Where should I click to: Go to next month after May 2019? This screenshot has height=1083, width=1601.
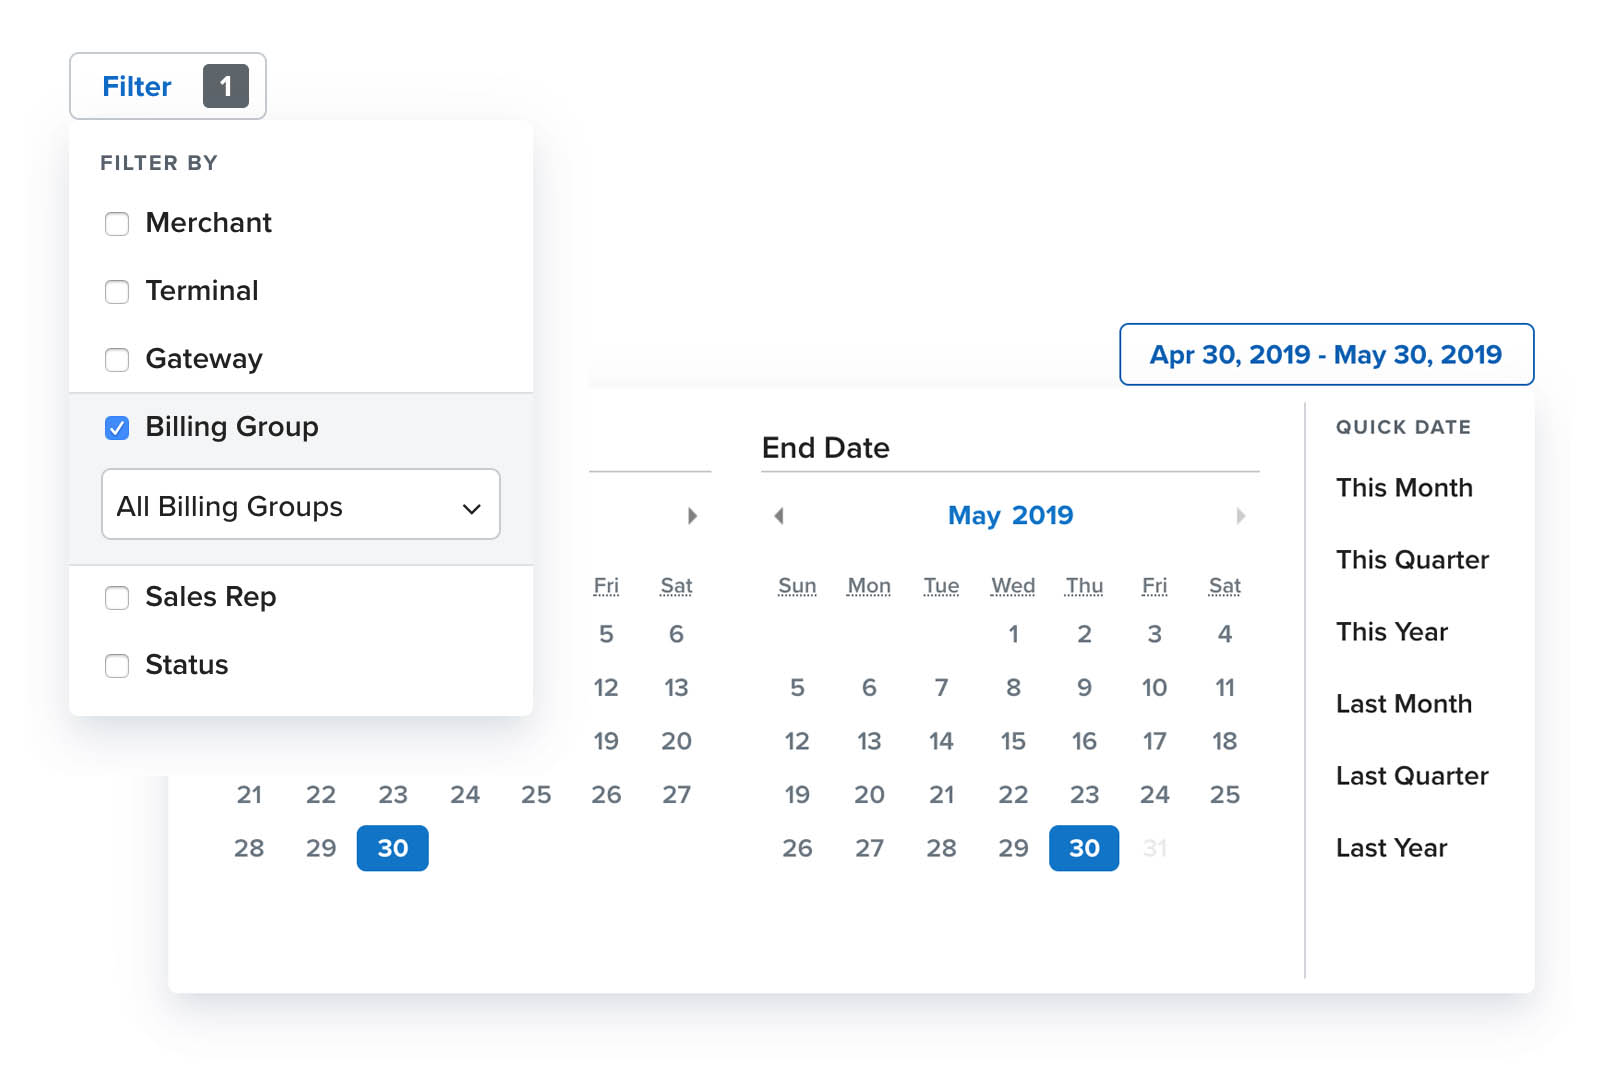[1240, 516]
